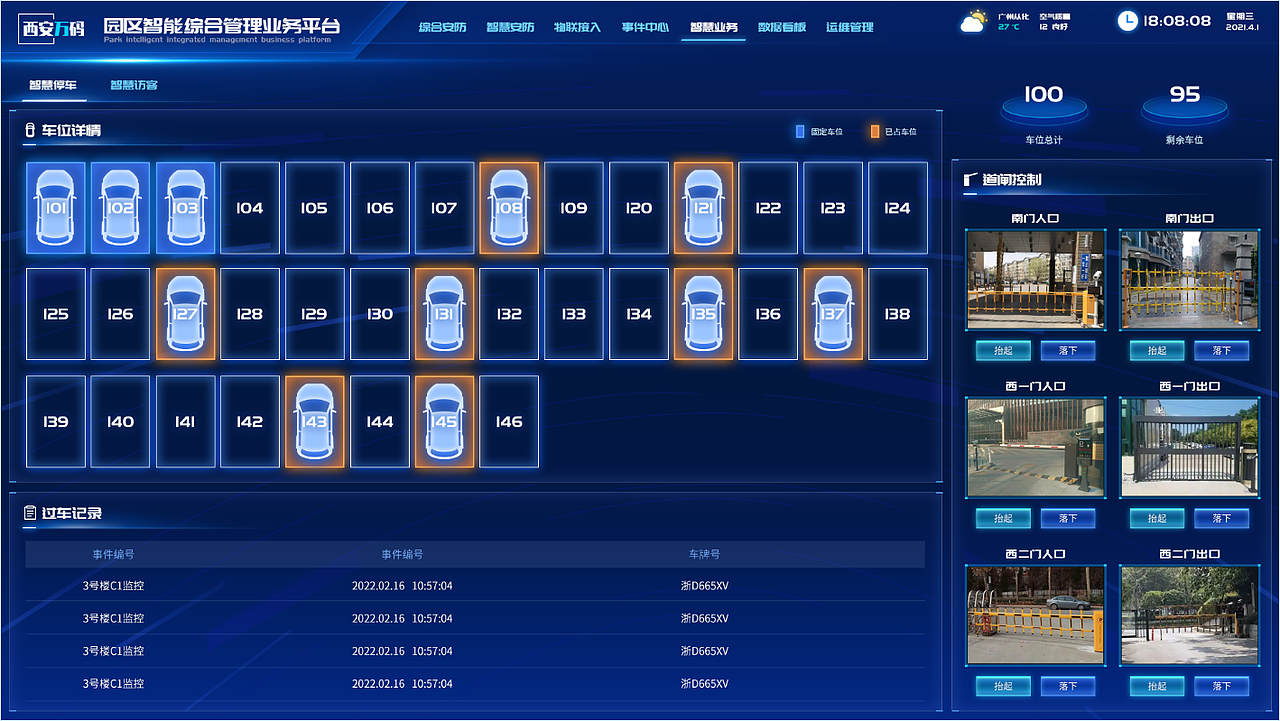Go to 物联接入 in top navigation
Image resolution: width=1280 pixels, height=721 pixels.
[x=578, y=27]
